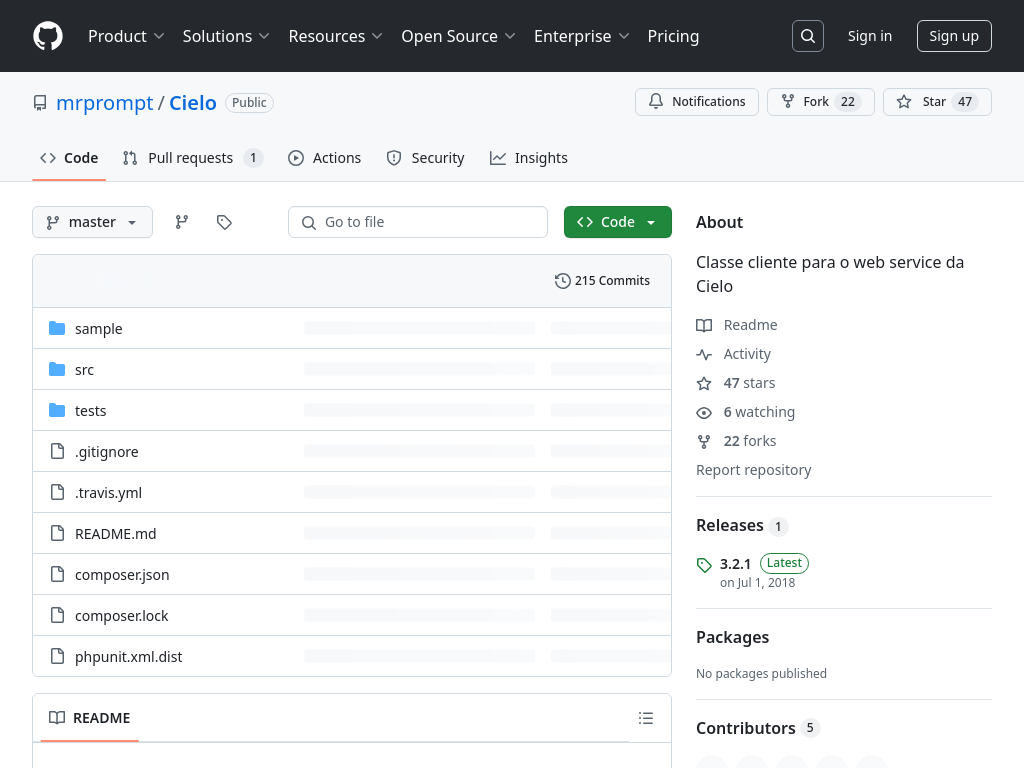Image resolution: width=1024 pixels, height=768 pixels.
Task: Fork the repository with Fork button
Action: pyautogui.click(x=821, y=102)
